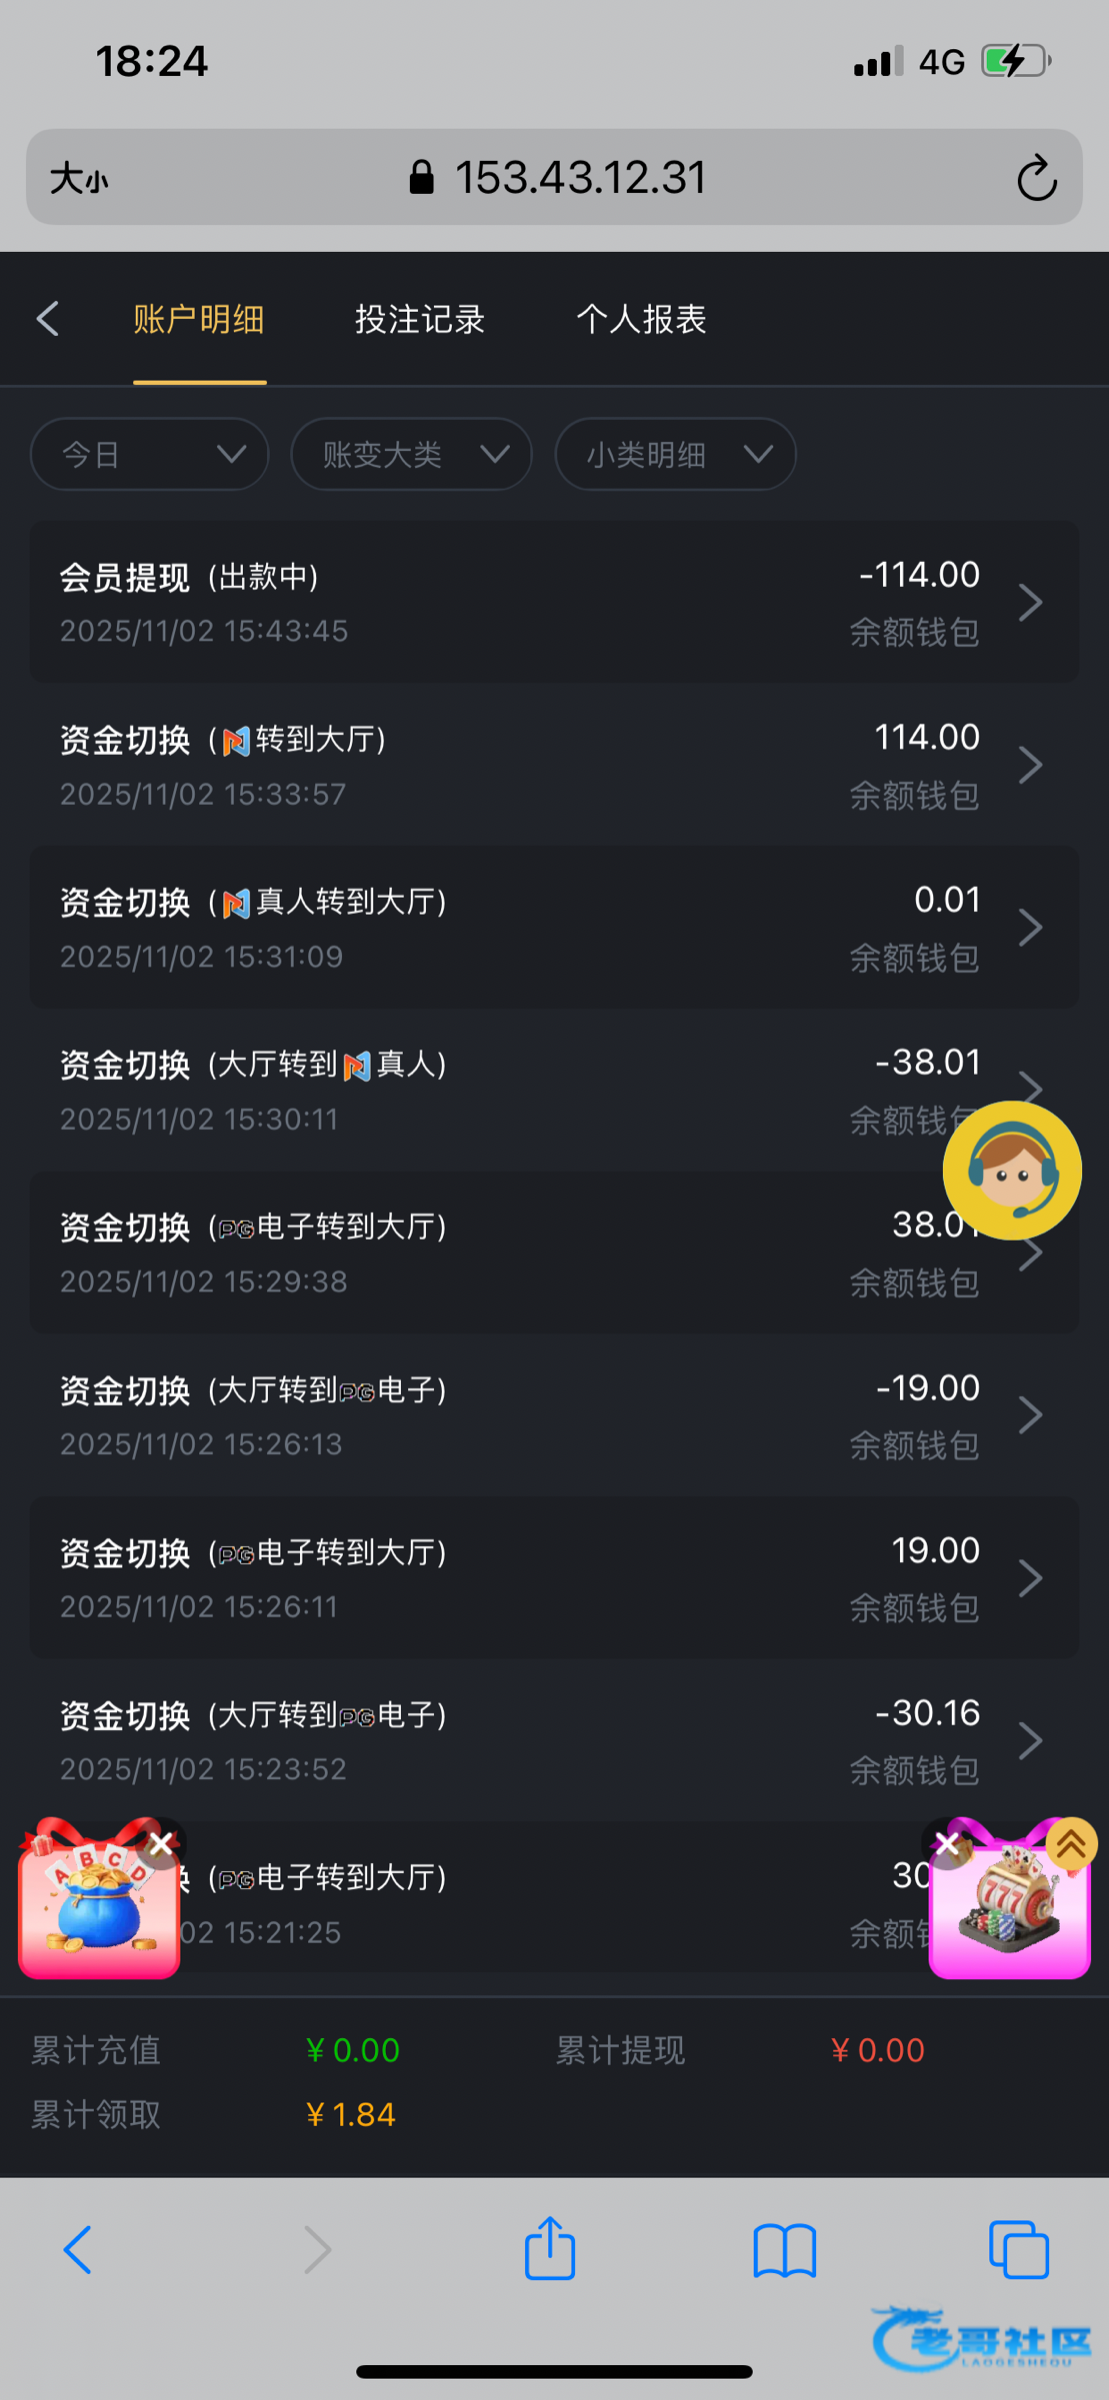The image size is (1109, 2400).
Task: Reload the page with the refresh icon
Action: (x=1036, y=178)
